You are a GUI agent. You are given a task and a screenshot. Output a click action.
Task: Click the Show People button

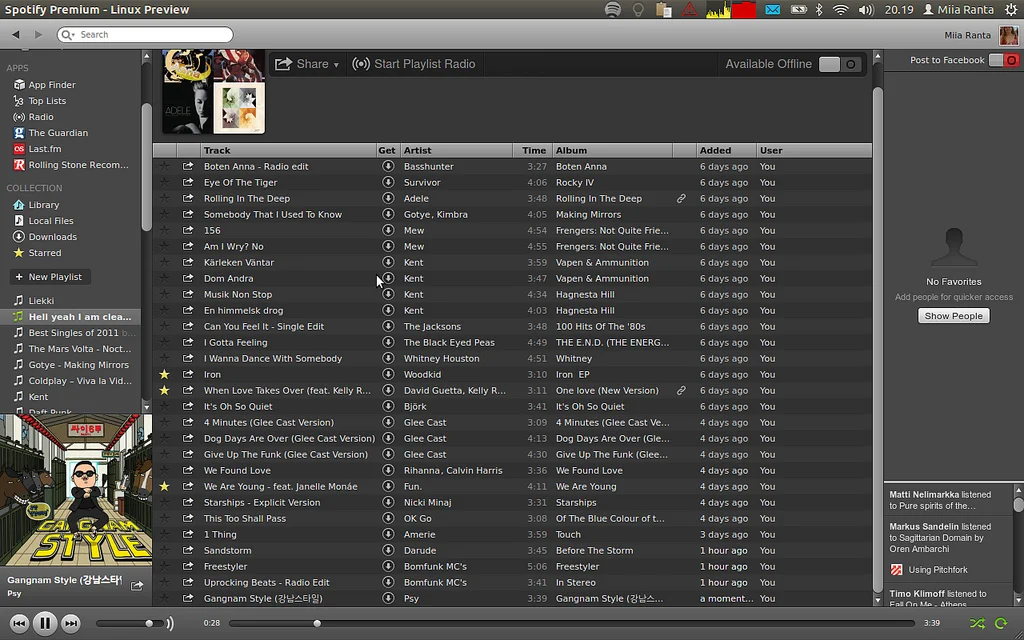[x=953, y=316]
